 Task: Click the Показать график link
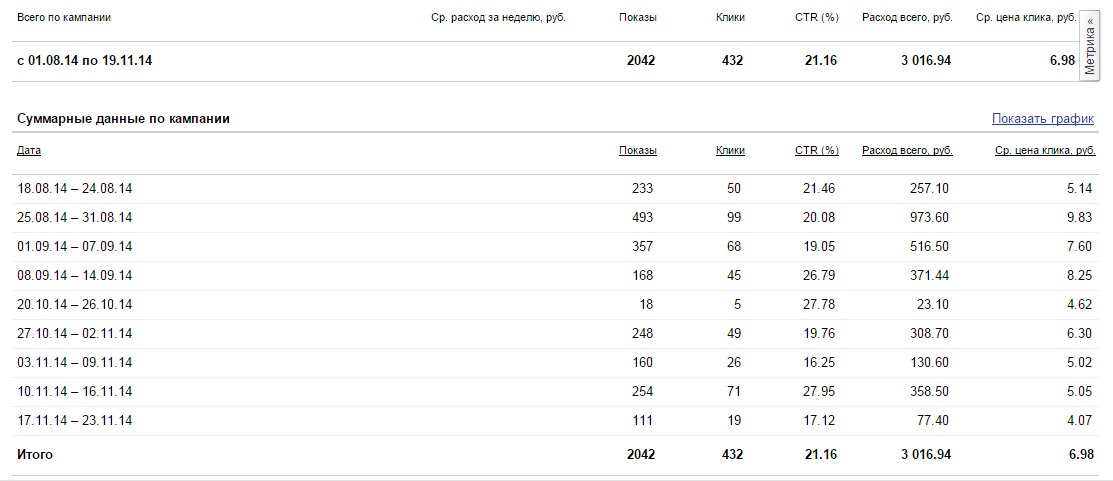[x=1043, y=118]
